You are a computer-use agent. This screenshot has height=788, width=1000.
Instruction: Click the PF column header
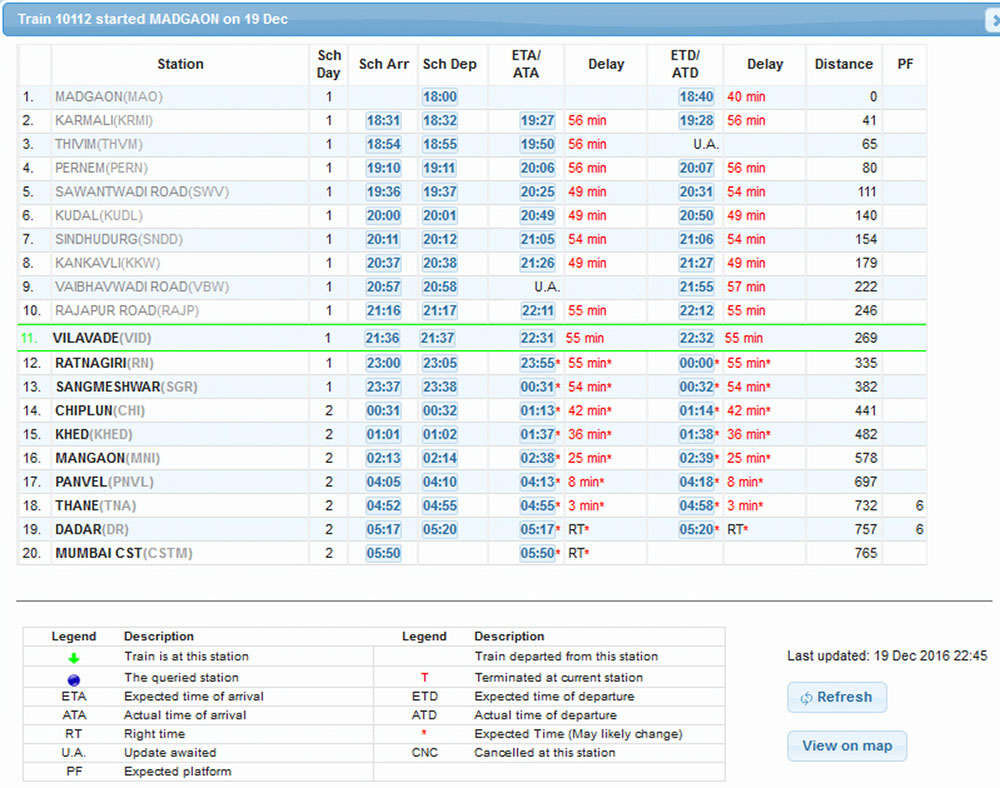905,64
